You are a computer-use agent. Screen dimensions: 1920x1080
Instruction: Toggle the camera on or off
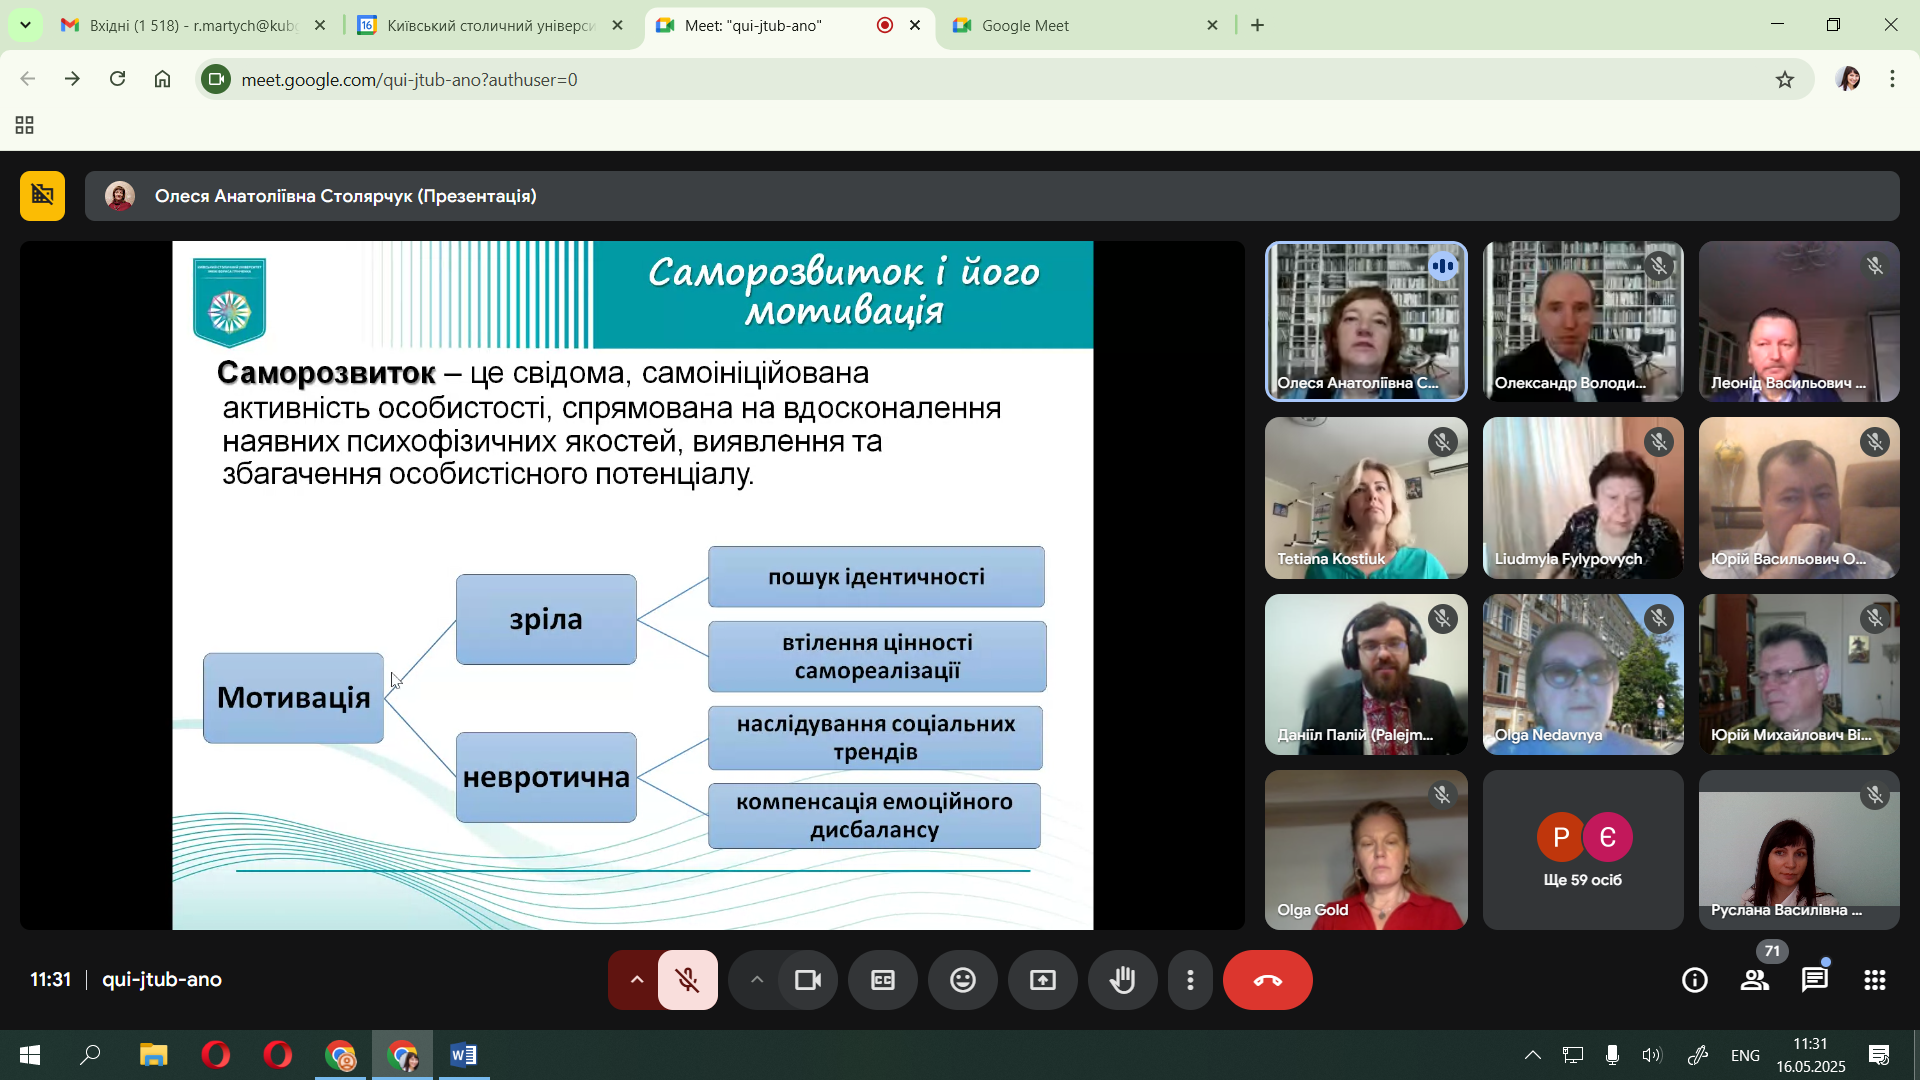pos(808,980)
